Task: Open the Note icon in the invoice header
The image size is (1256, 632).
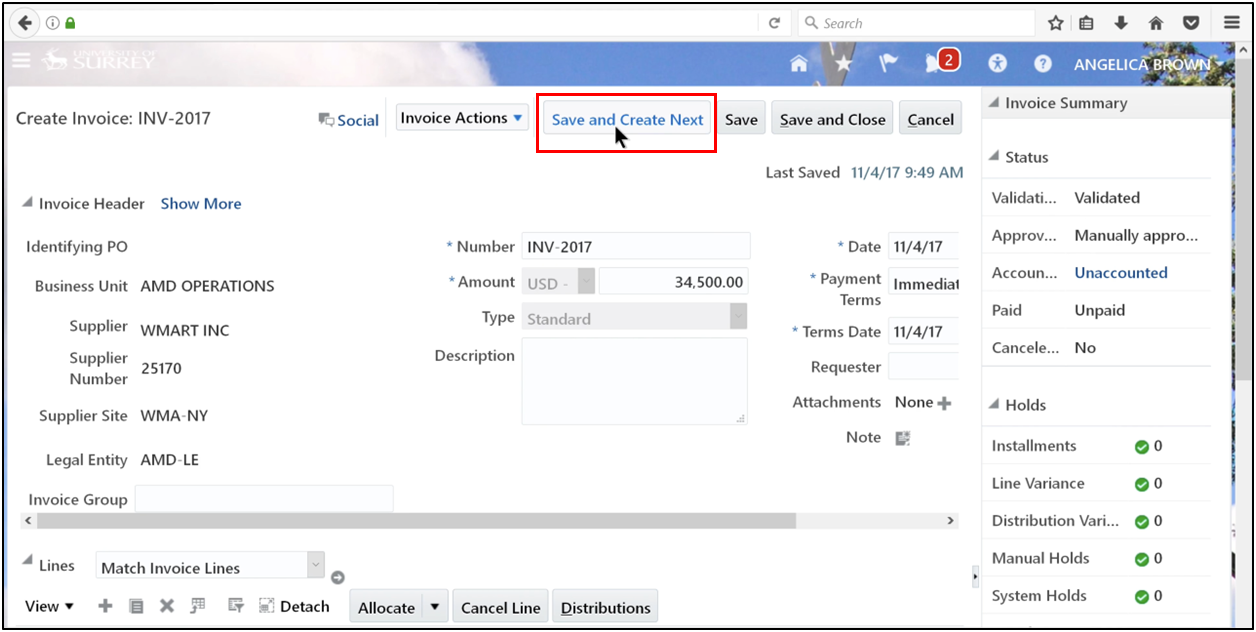Action: 901,437
